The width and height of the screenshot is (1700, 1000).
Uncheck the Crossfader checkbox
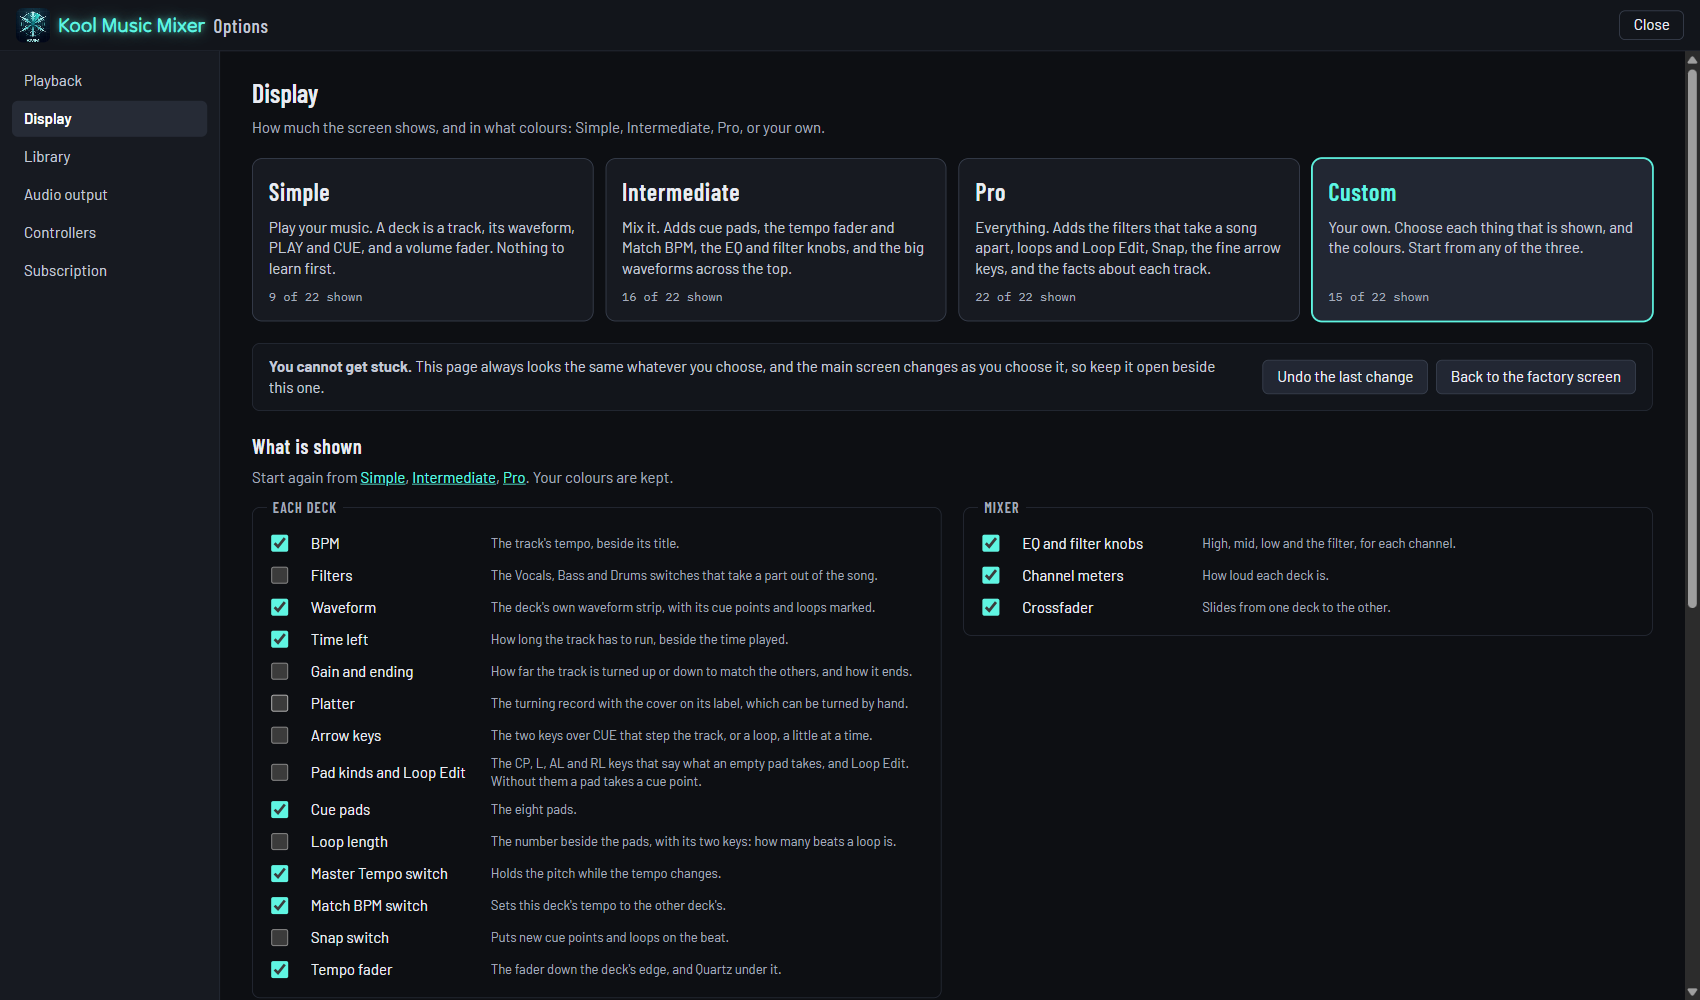pyautogui.click(x=991, y=608)
